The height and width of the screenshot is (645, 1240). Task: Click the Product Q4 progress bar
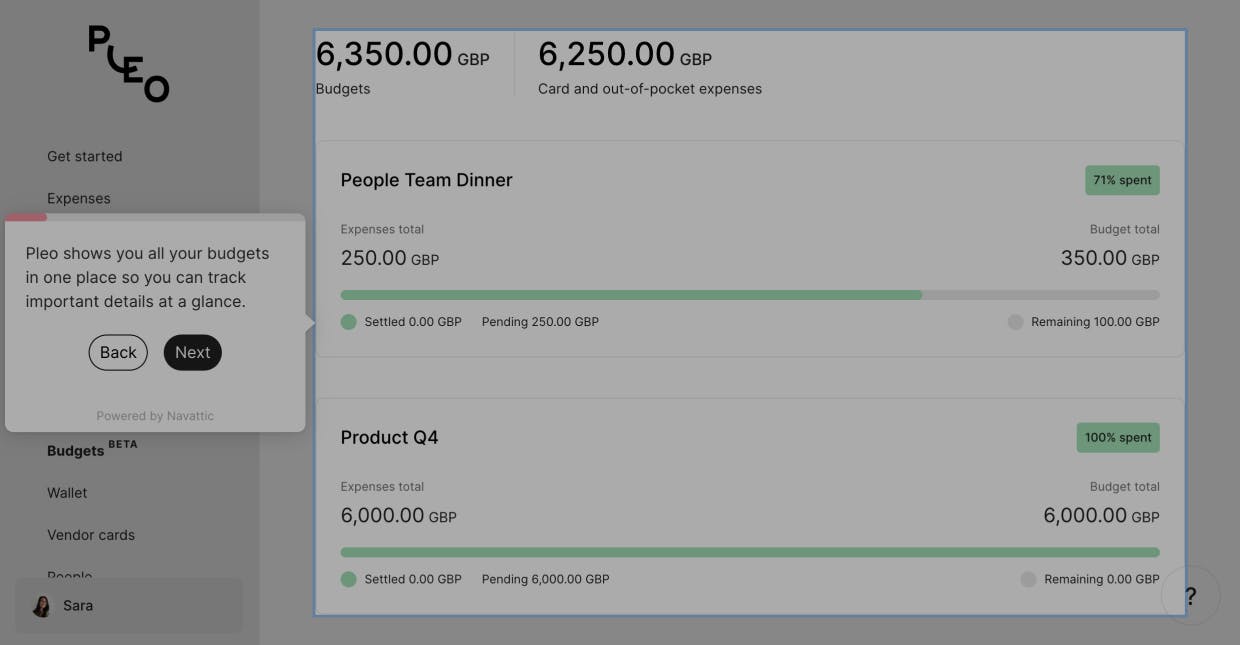tap(750, 552)
